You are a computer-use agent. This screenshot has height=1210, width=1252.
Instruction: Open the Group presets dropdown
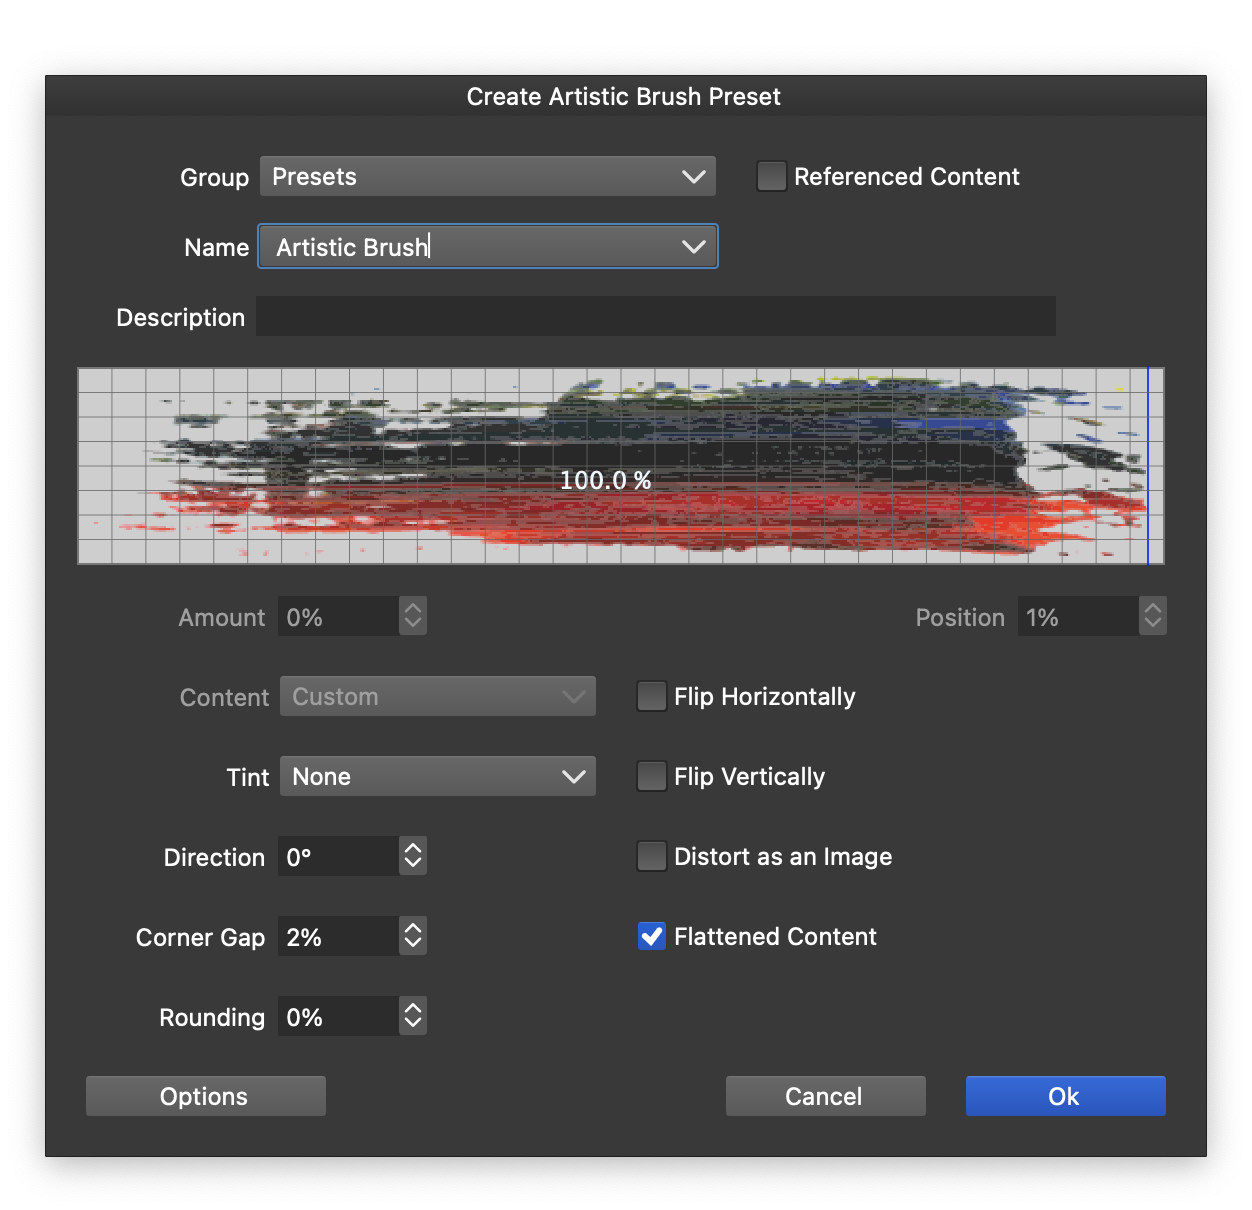tap(487, 177)
